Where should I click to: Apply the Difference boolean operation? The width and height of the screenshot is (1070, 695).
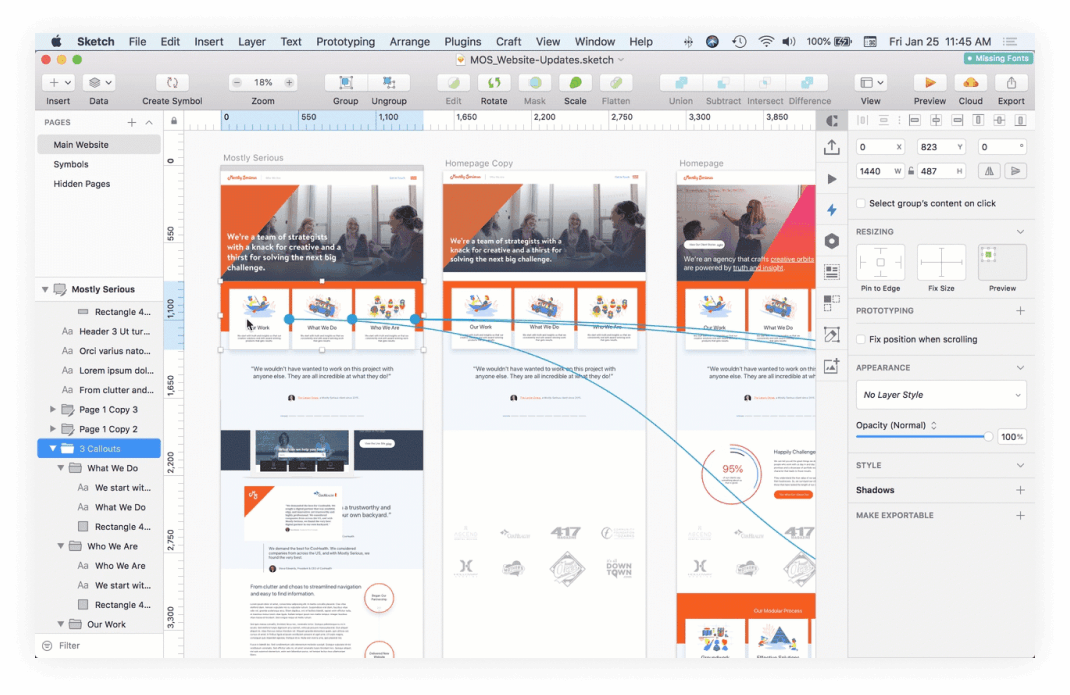pos(807,83)
